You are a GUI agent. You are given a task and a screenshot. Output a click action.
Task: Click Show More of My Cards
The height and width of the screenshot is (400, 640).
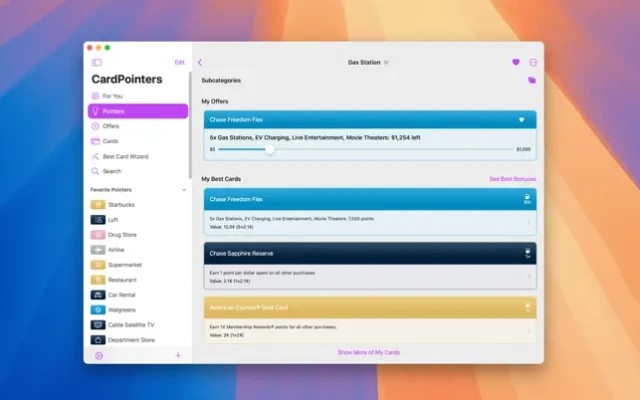(x=368, y=352)
